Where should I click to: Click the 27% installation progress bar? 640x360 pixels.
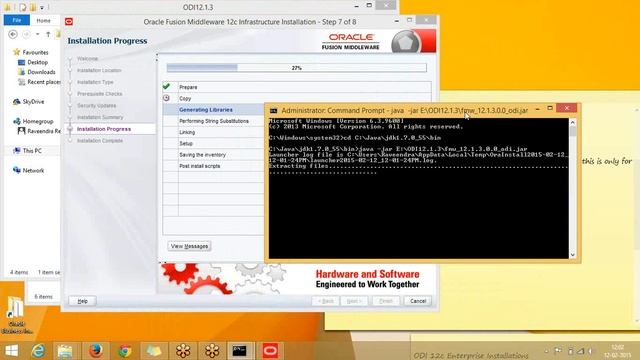[297, 68]
